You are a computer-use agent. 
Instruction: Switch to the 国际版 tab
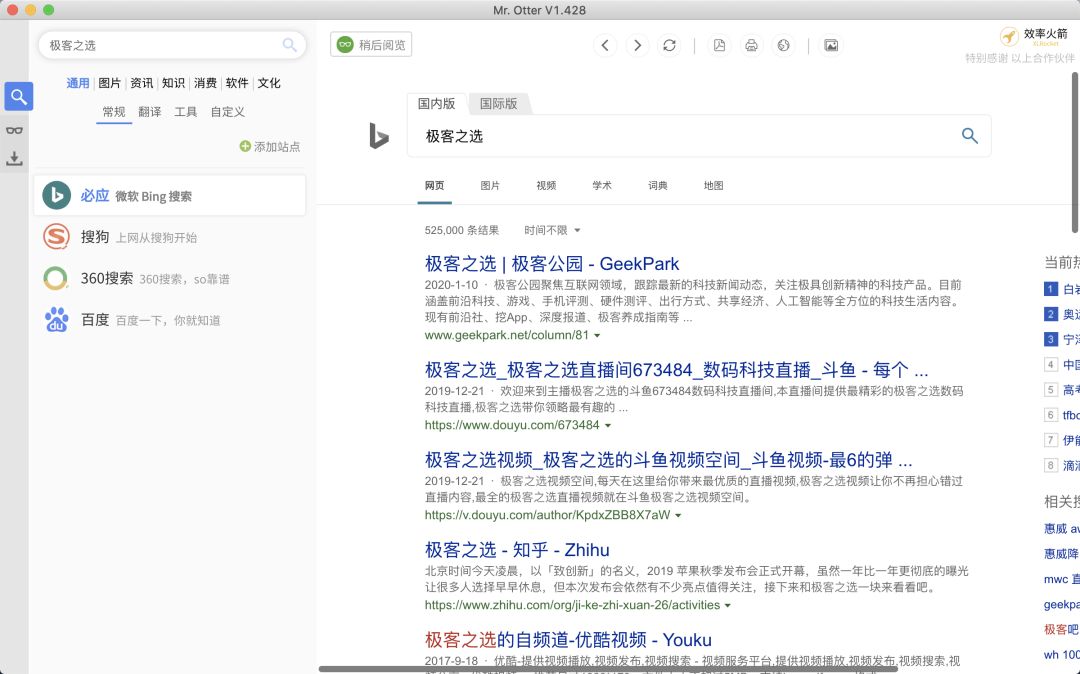click(x=498, y=103)
